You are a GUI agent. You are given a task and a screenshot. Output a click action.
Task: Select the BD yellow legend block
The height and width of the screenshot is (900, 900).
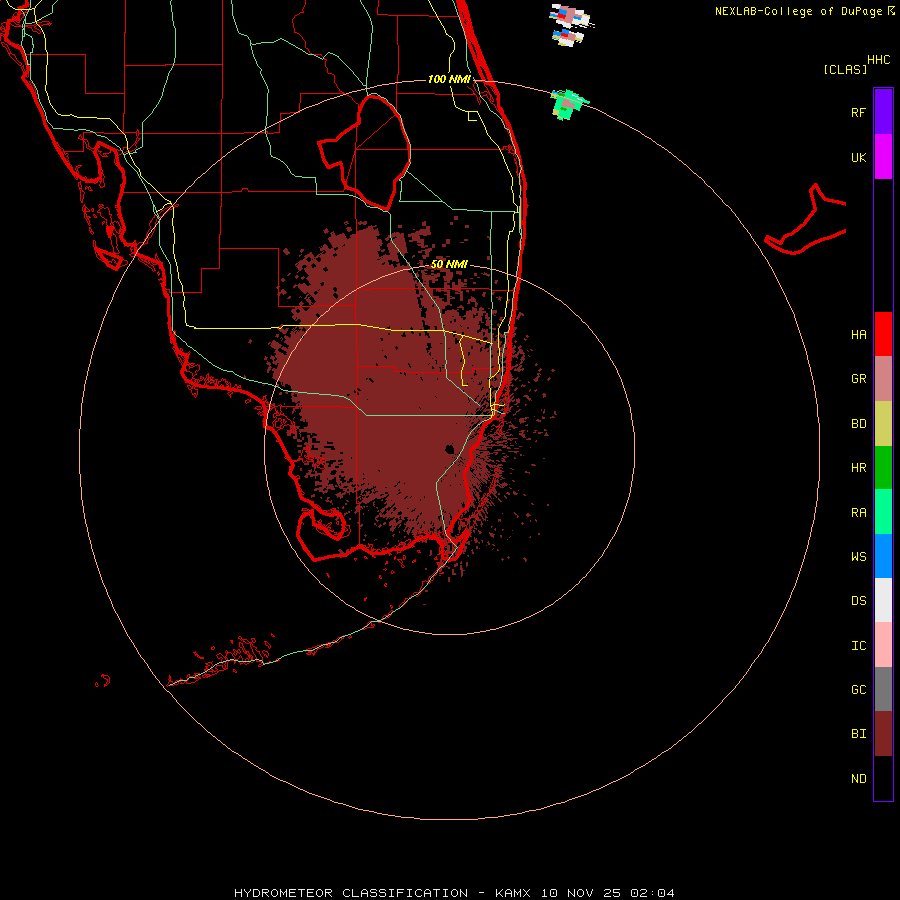point(883,424)
